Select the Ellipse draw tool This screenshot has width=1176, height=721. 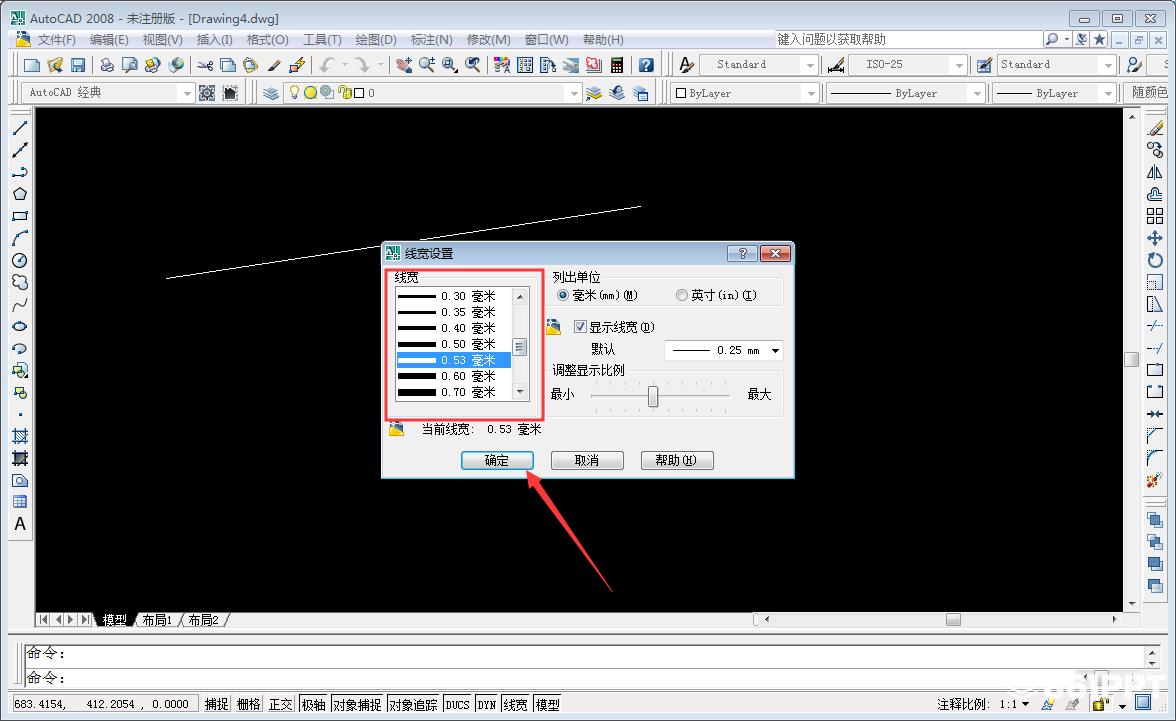pyautogui.click(x=20, y=326)
